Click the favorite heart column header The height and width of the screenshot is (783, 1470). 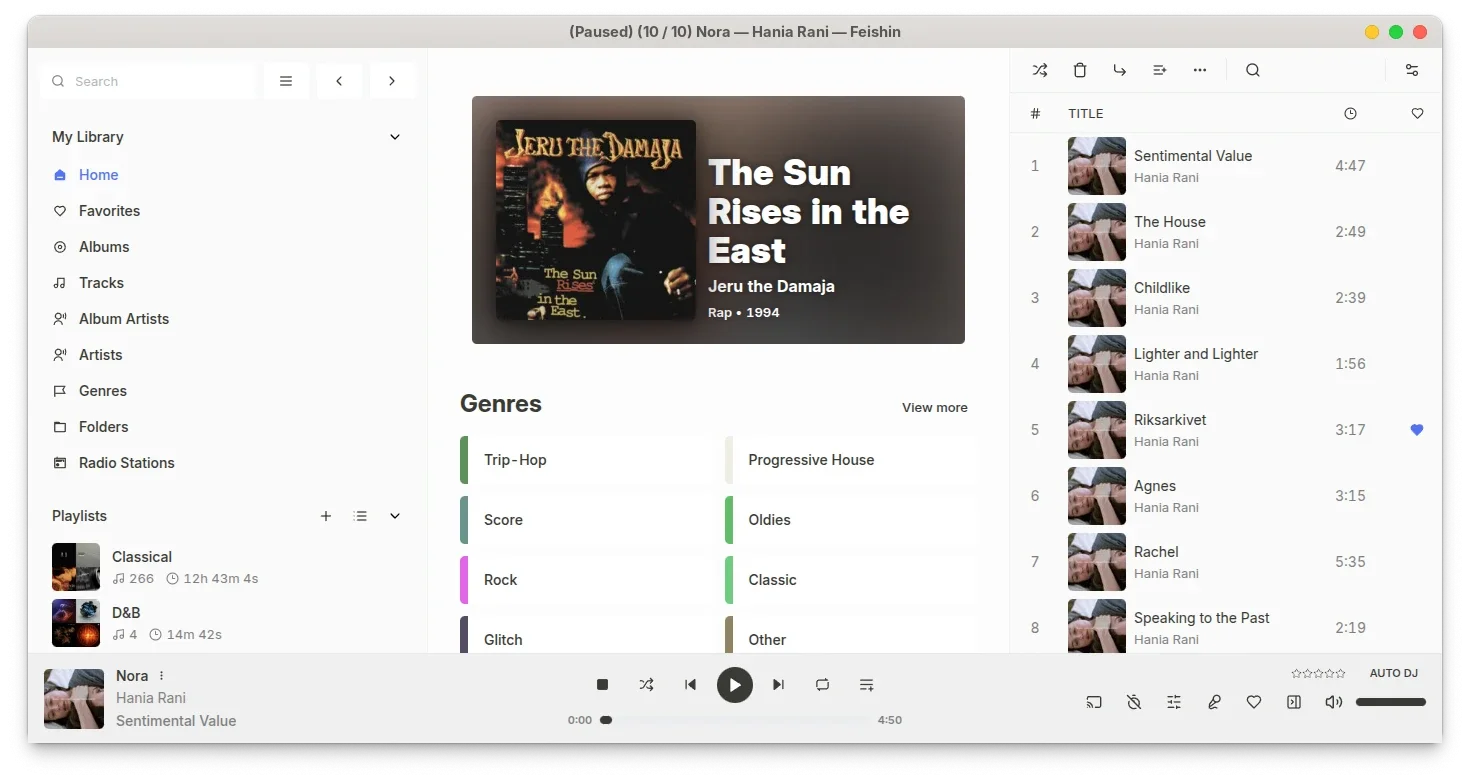[x=1417, y=114]
